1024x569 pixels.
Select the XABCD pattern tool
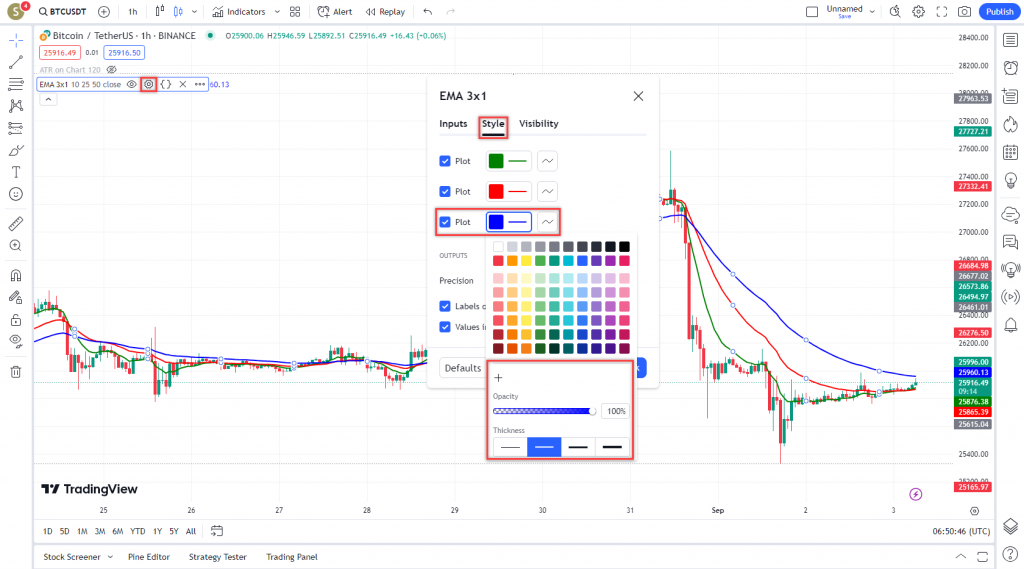(x=16, y=106)
